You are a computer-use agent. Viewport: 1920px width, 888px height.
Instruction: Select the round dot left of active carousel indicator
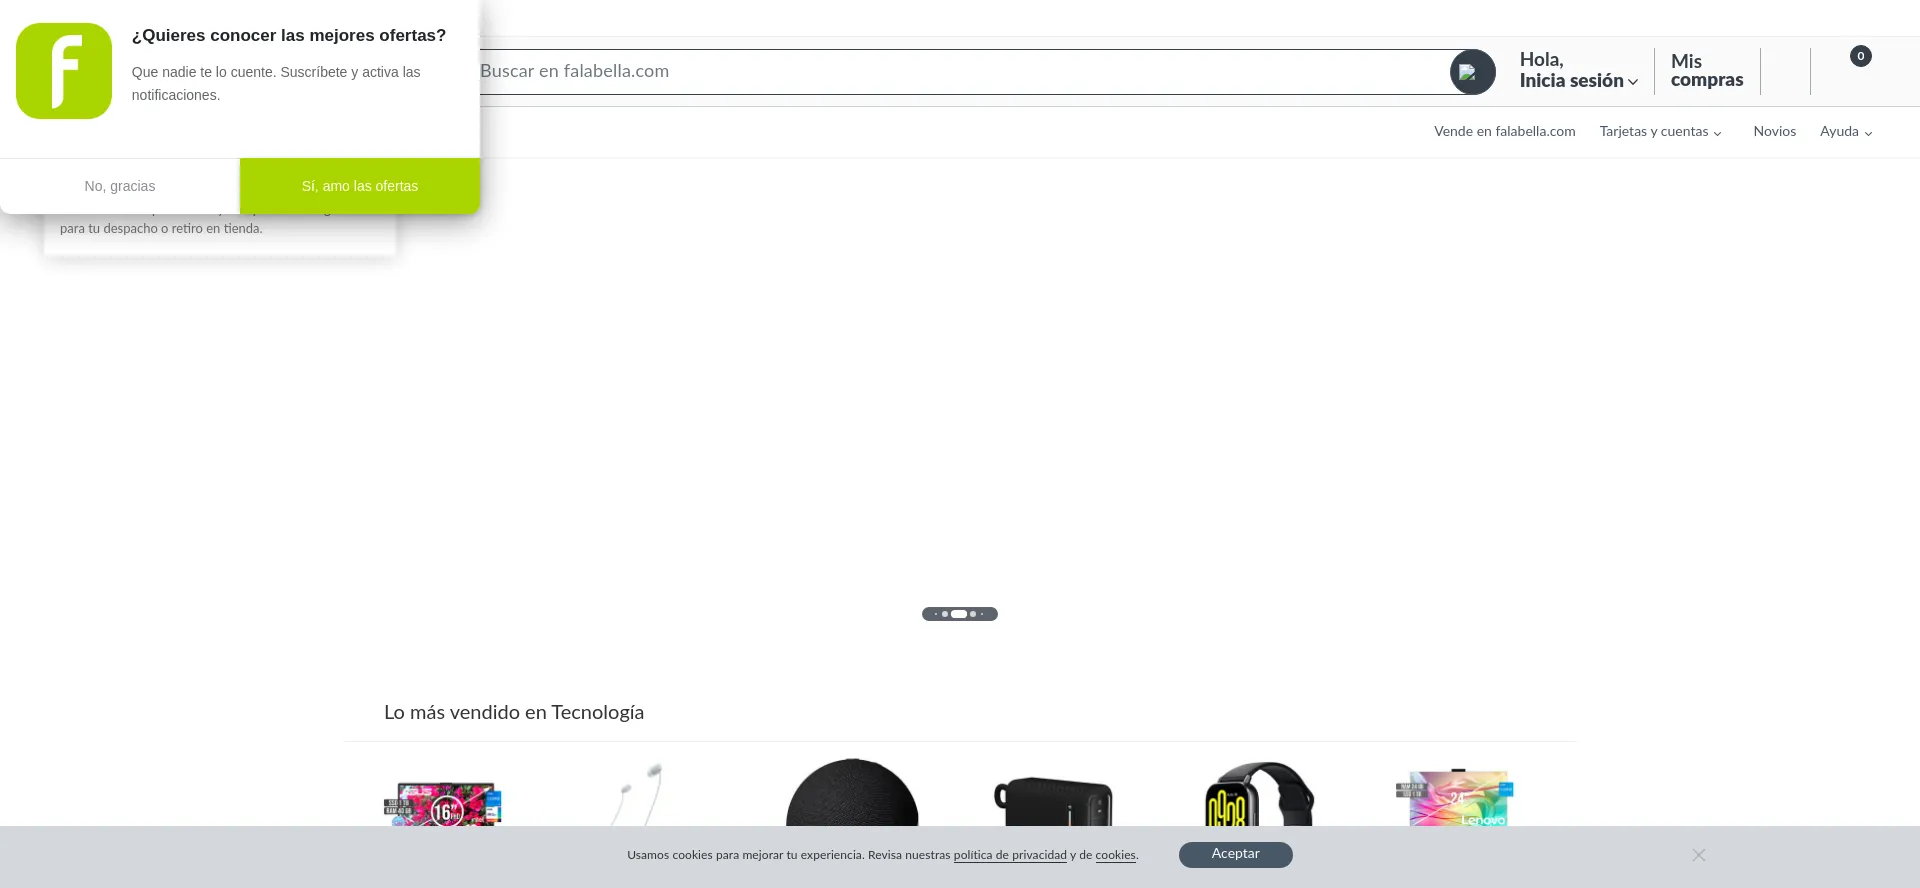(x=945, y=614)
